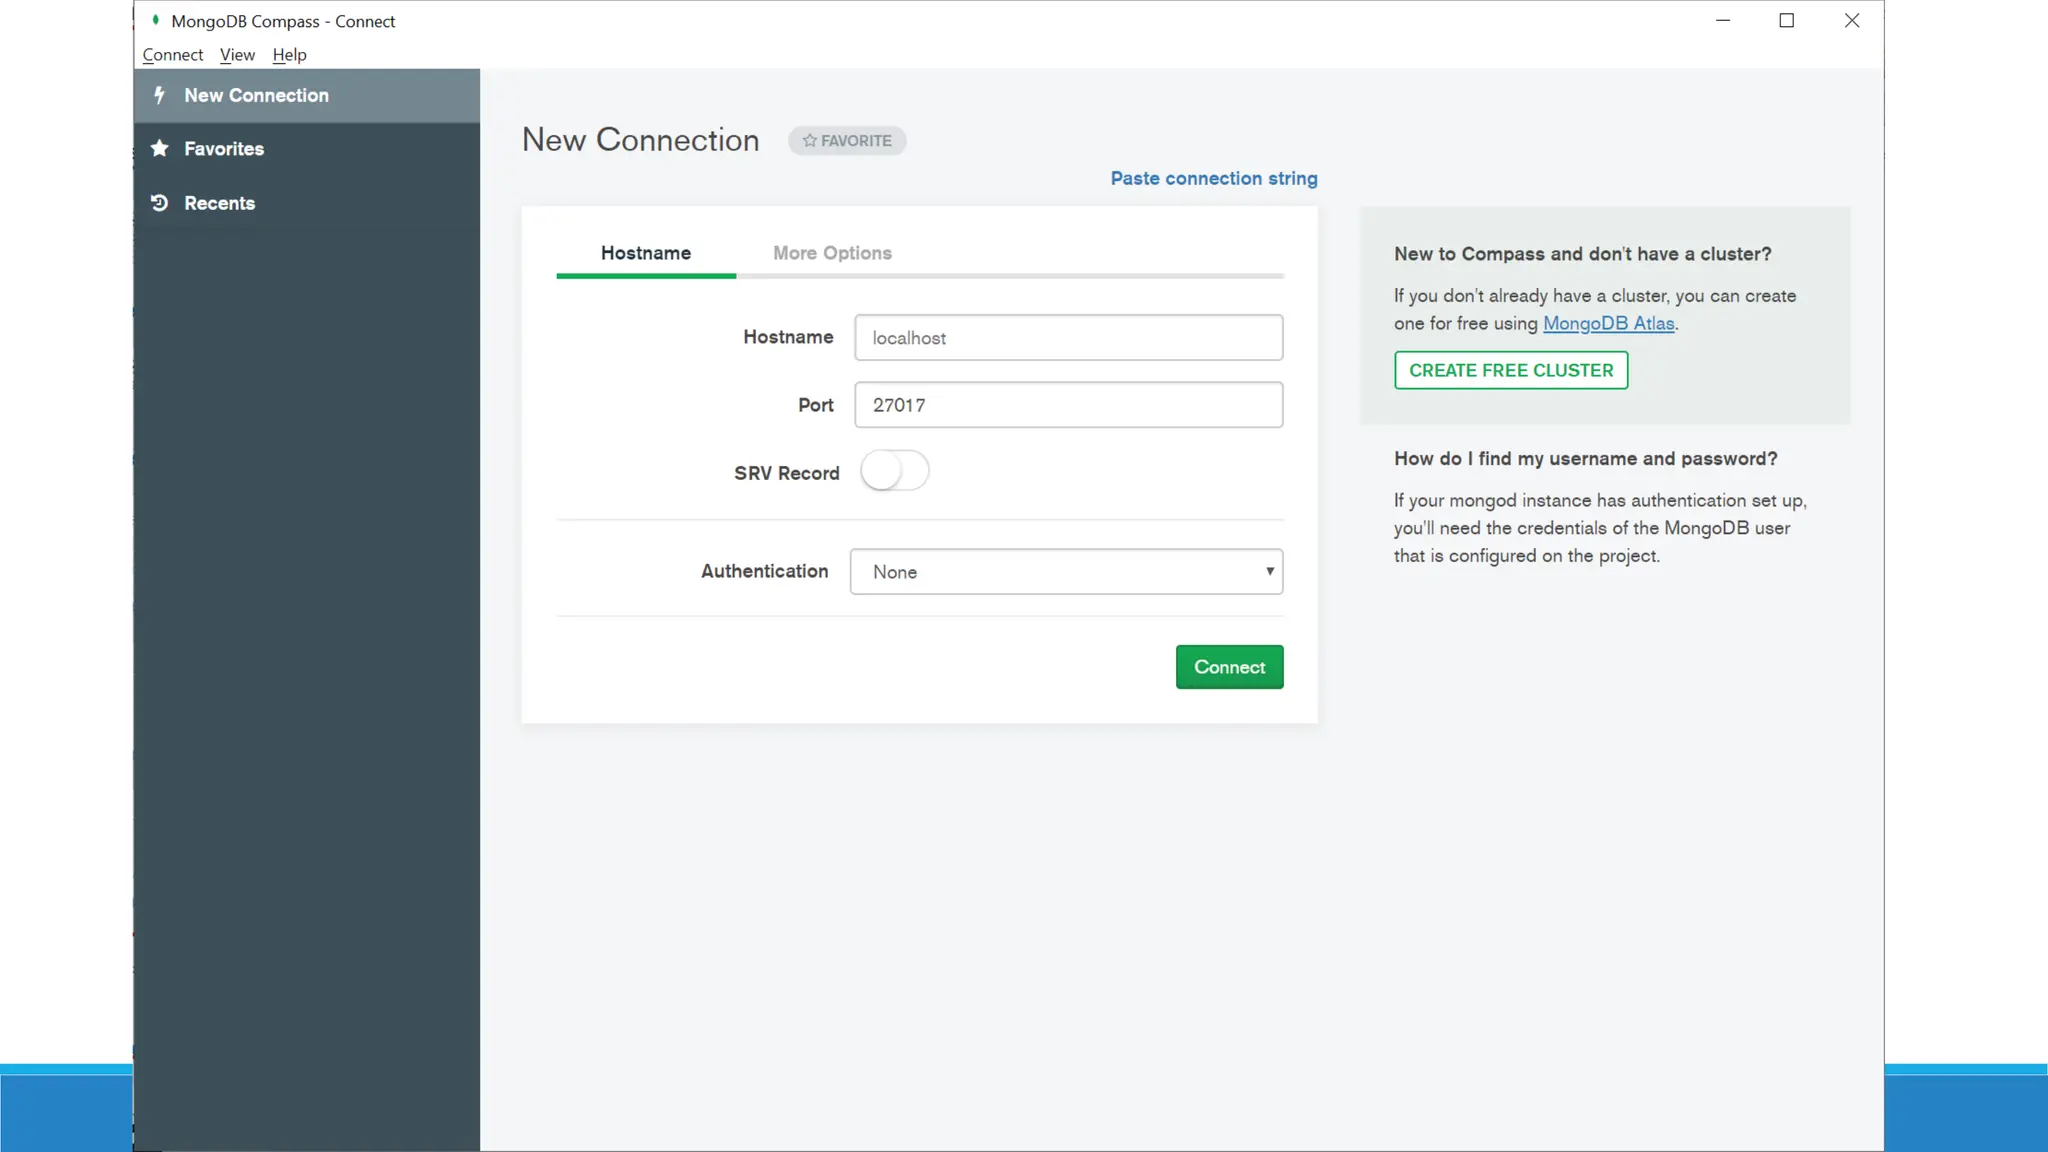Viewport: 2048px width, 1152px height.
Task: Enable the SRV Record toggle
Action: coord(894,471)
